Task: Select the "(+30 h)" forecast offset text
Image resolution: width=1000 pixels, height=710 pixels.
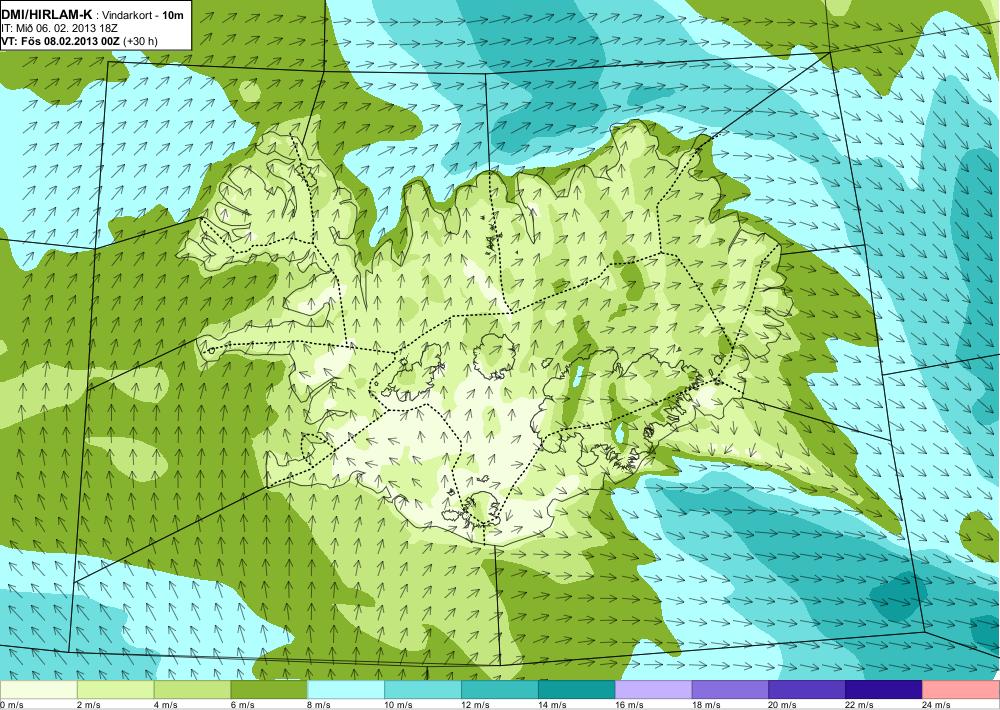Action: [x=140, y=41]
